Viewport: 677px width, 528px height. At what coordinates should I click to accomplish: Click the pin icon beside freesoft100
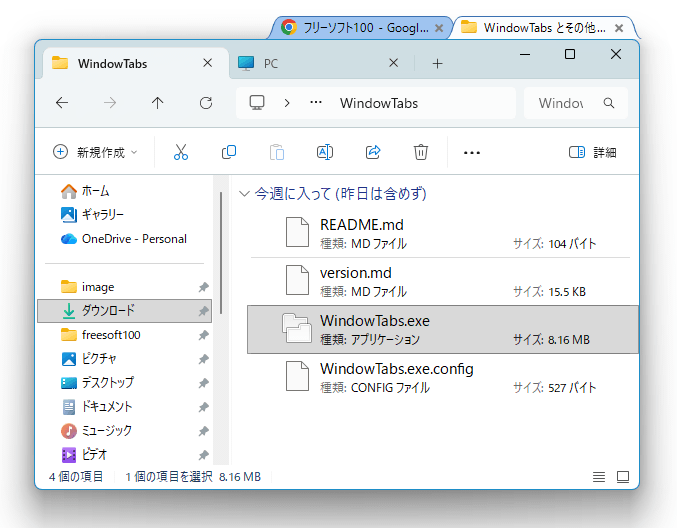tap(203, 335)
